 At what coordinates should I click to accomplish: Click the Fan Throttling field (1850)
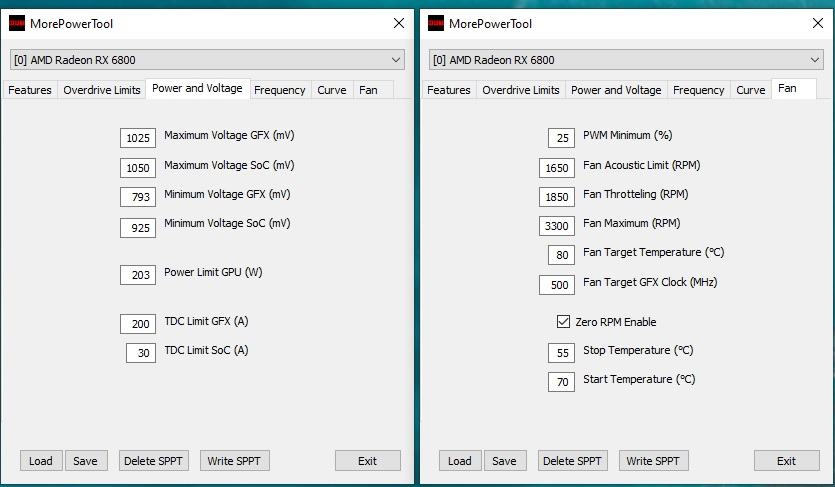(x=557, y=197)
